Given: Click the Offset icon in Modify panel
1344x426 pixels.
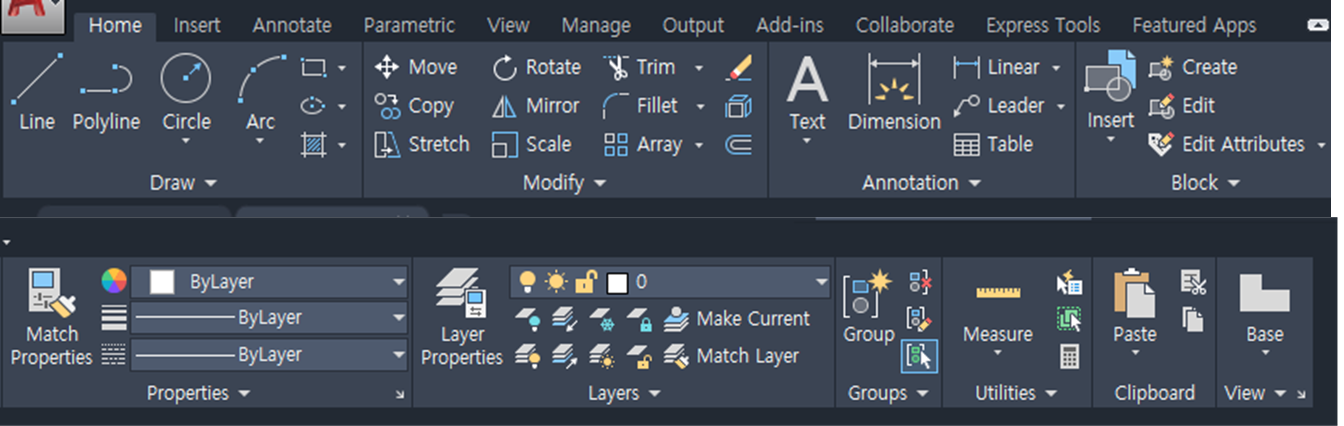Looking at the screenshot, I should tap(739, 145).
